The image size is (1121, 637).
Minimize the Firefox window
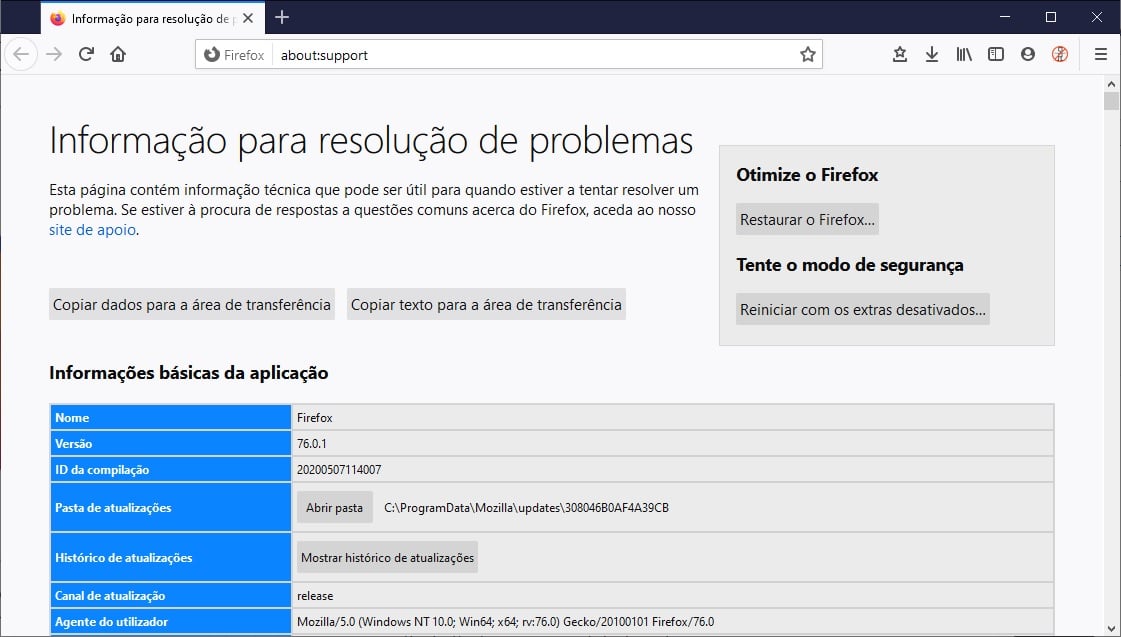[1005, 17]
